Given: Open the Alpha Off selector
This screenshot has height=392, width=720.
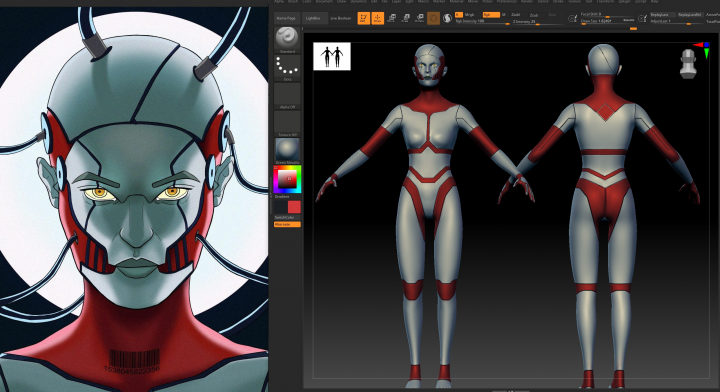Looking at the screenshot, I should coord(287,95).
